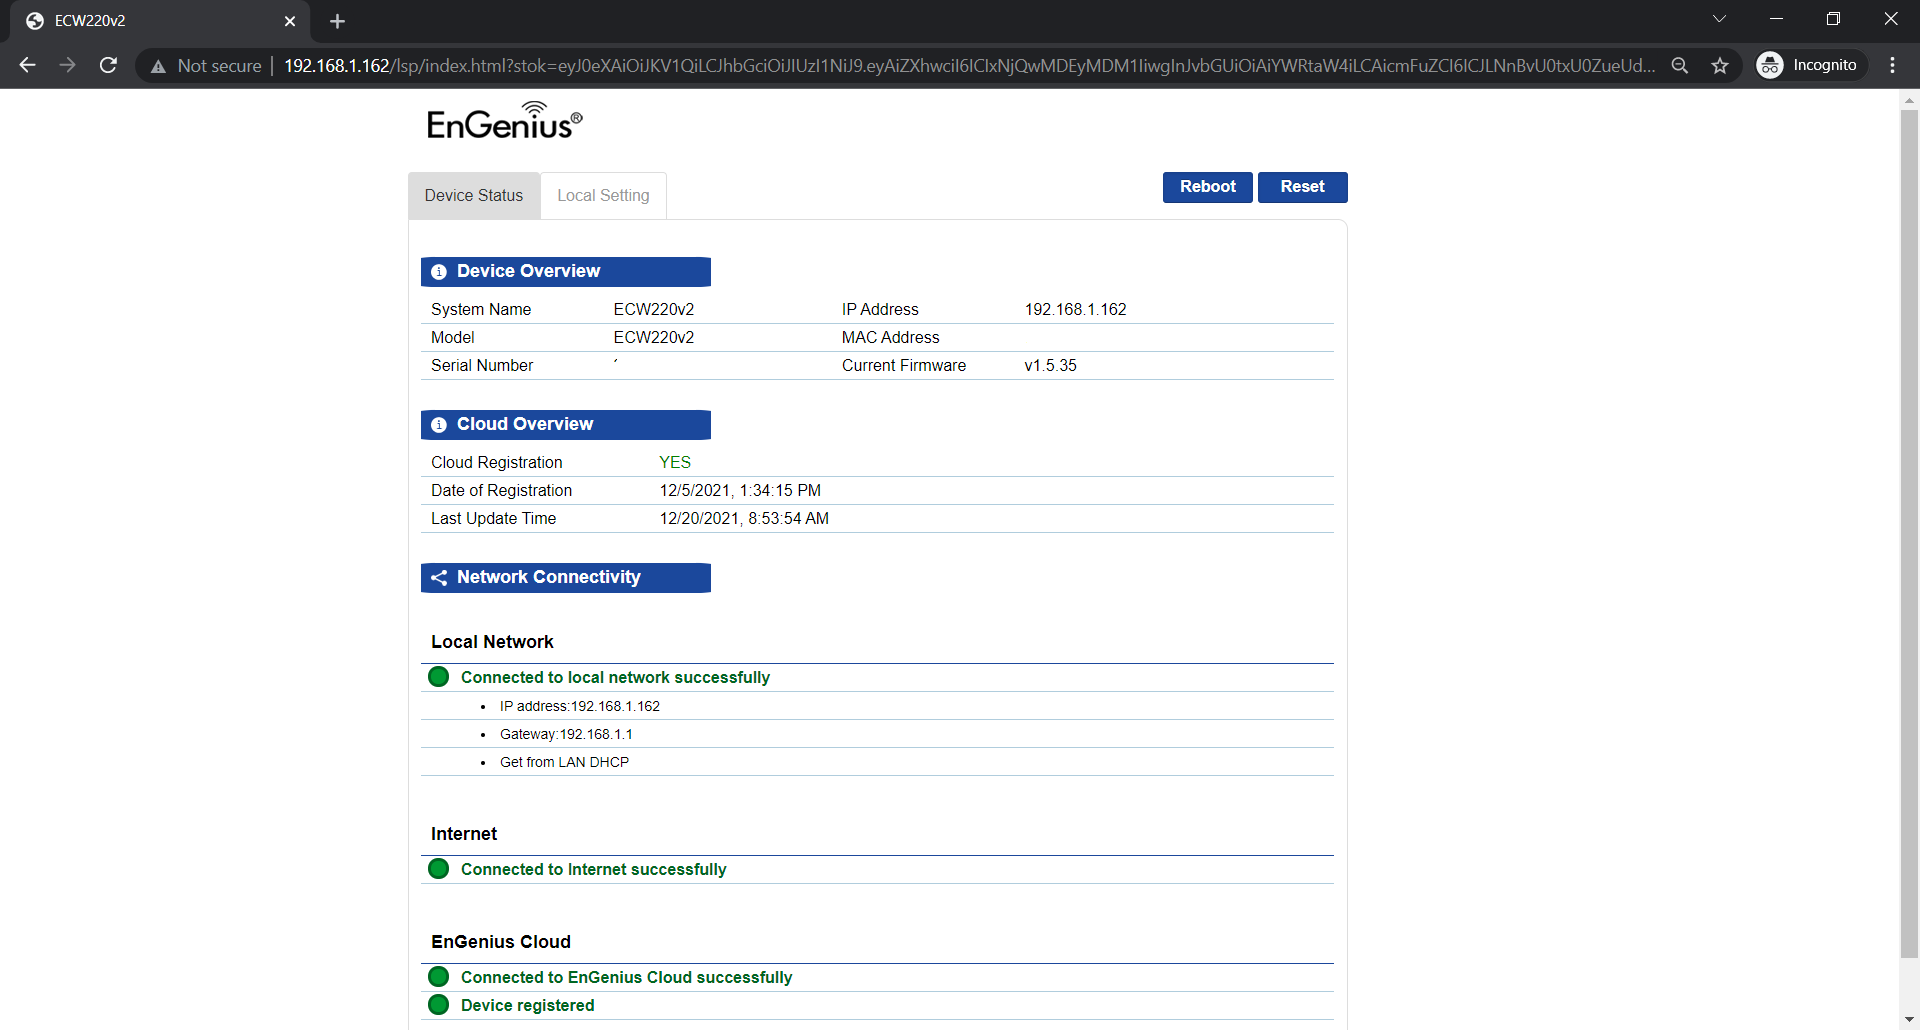Reload the page with the refresh icon

108,65
